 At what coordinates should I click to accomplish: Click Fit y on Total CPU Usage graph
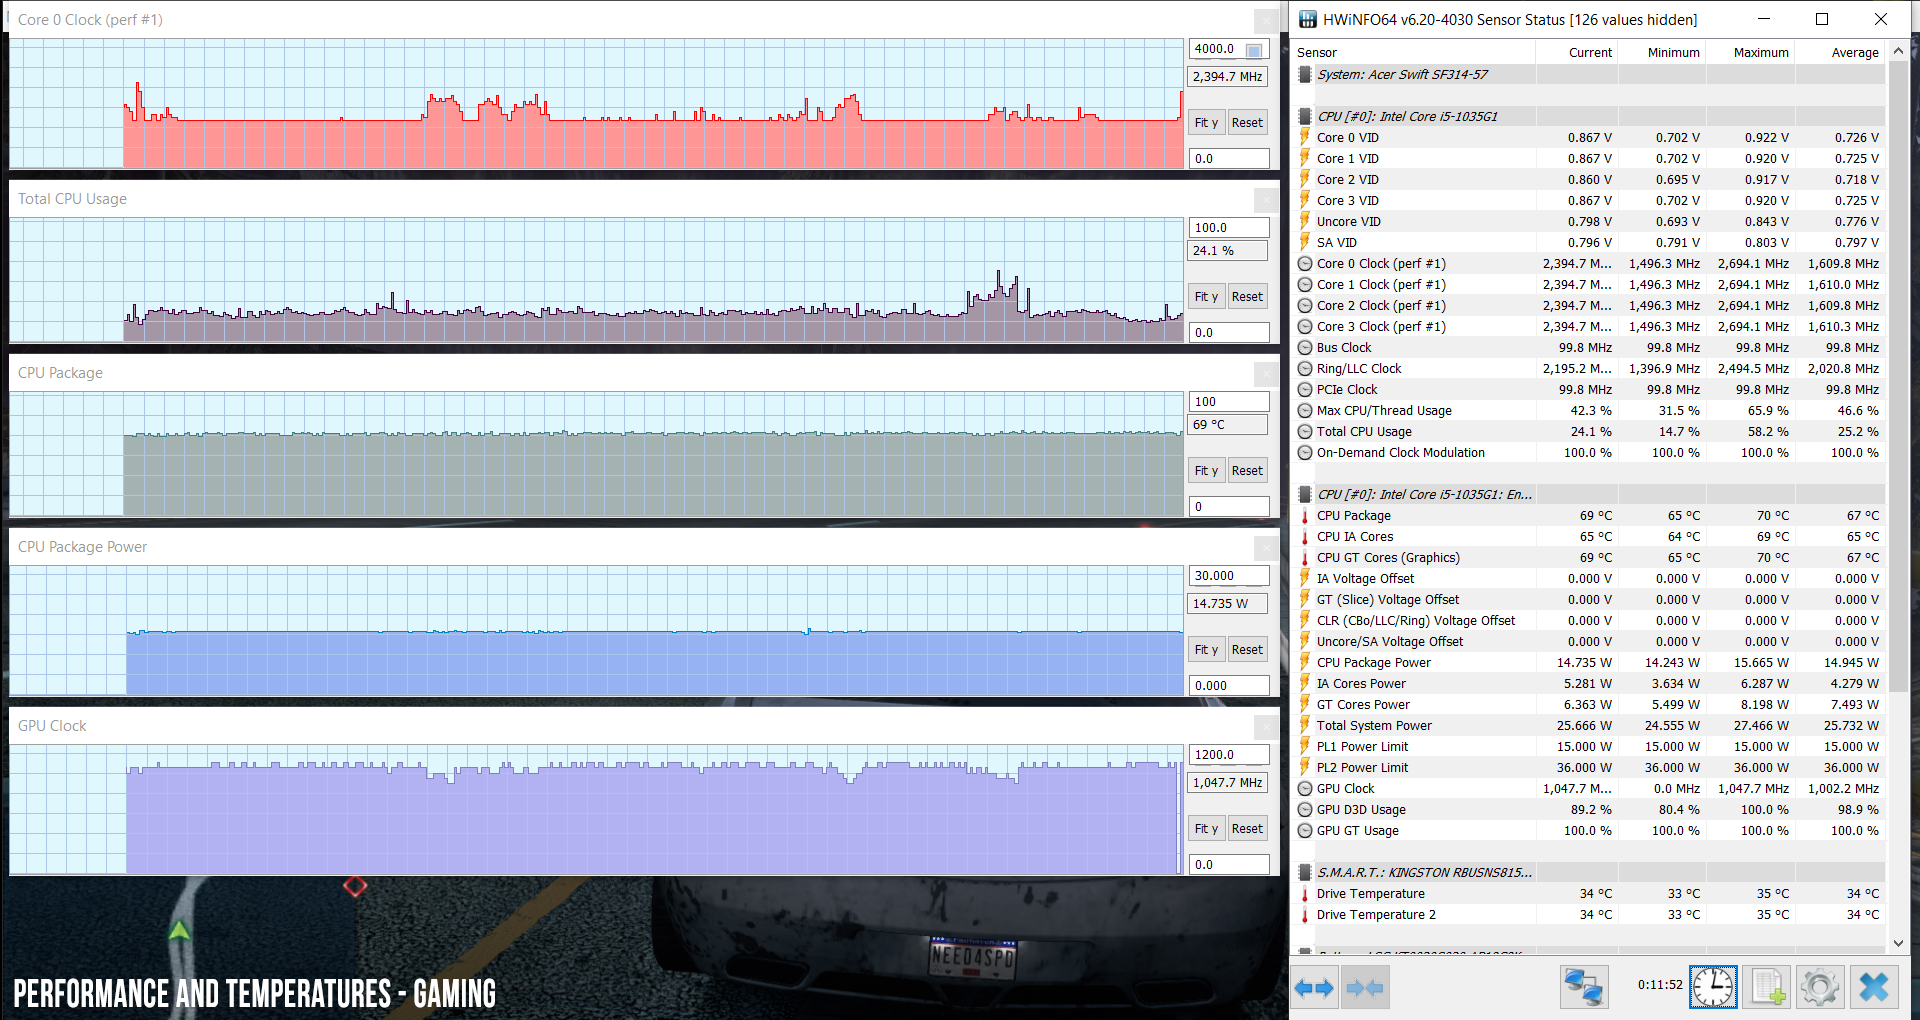coord(1206,297)
